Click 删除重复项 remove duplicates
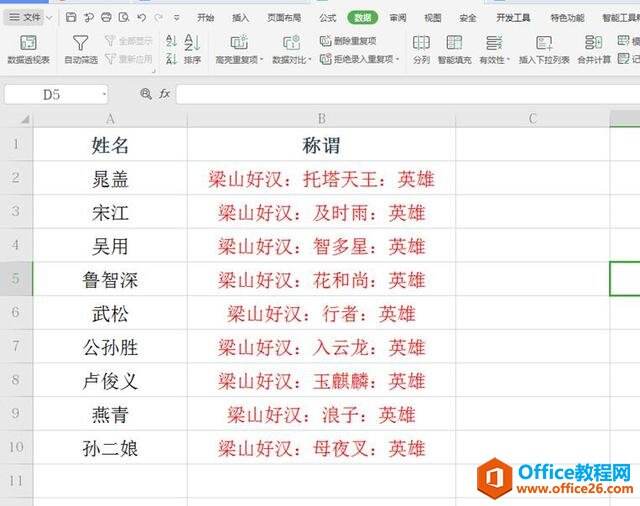Image resolution: width=640 pixels, height=506 pixels. (348, 41)
